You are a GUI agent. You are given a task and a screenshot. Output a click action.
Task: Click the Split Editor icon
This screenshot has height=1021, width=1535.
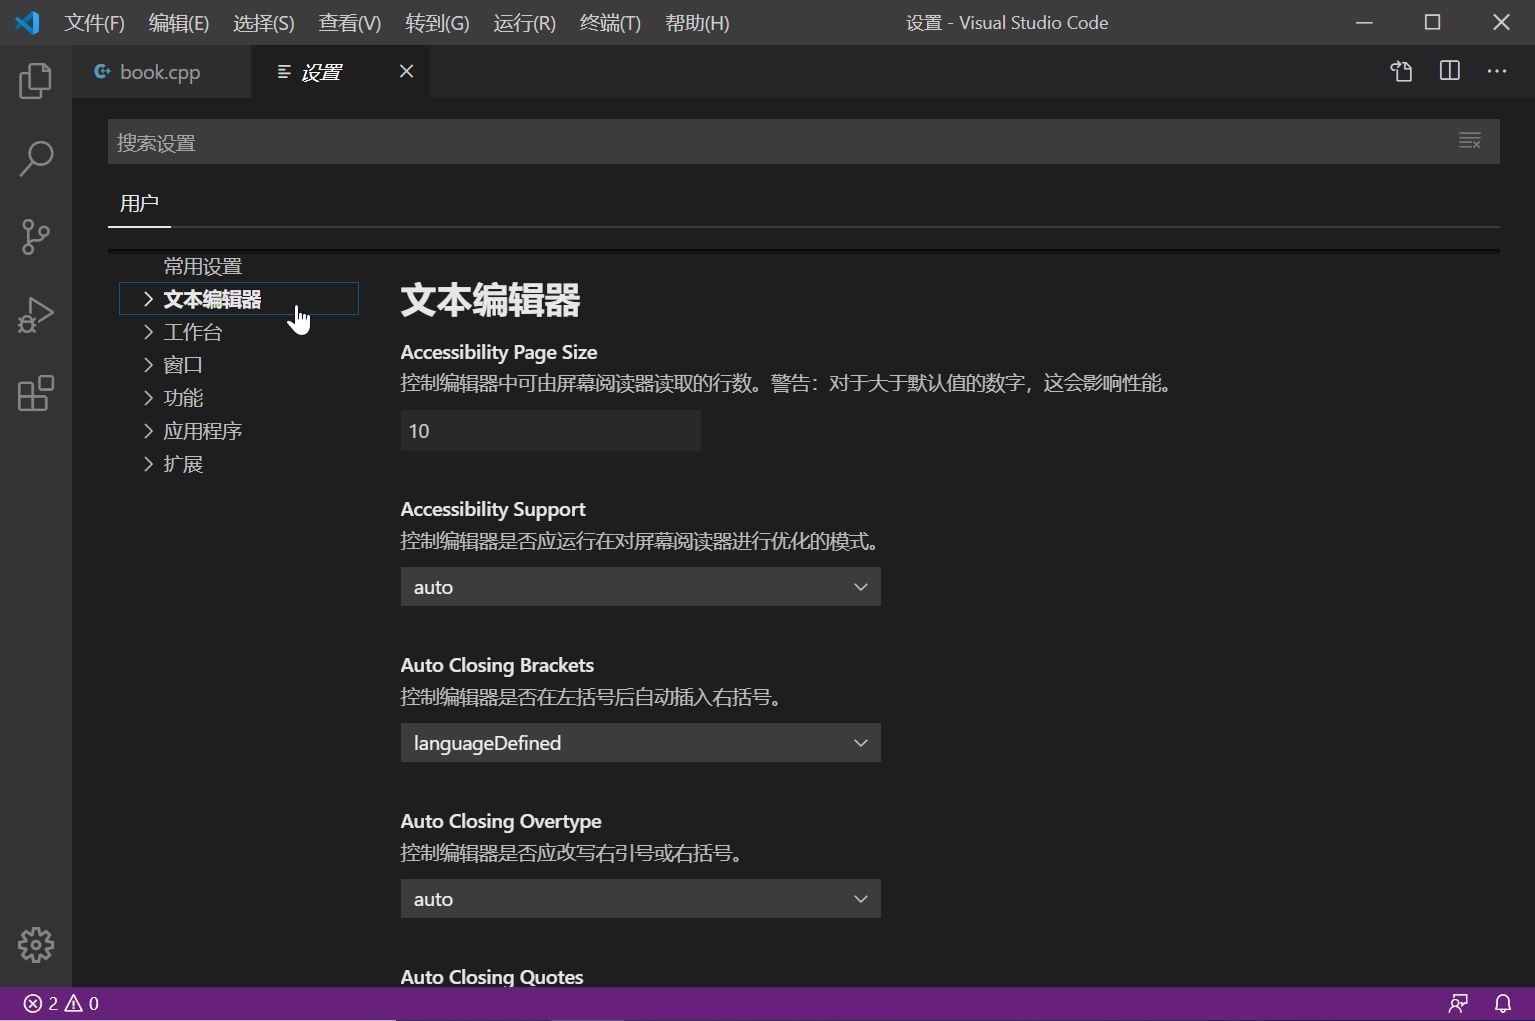click(1449, 71)
